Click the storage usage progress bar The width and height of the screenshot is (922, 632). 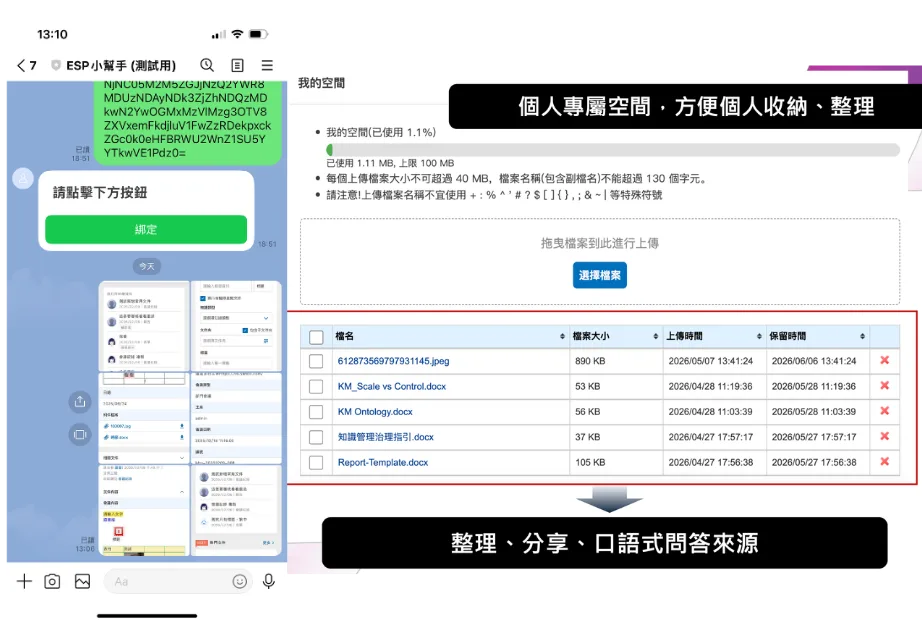[613, 150]
